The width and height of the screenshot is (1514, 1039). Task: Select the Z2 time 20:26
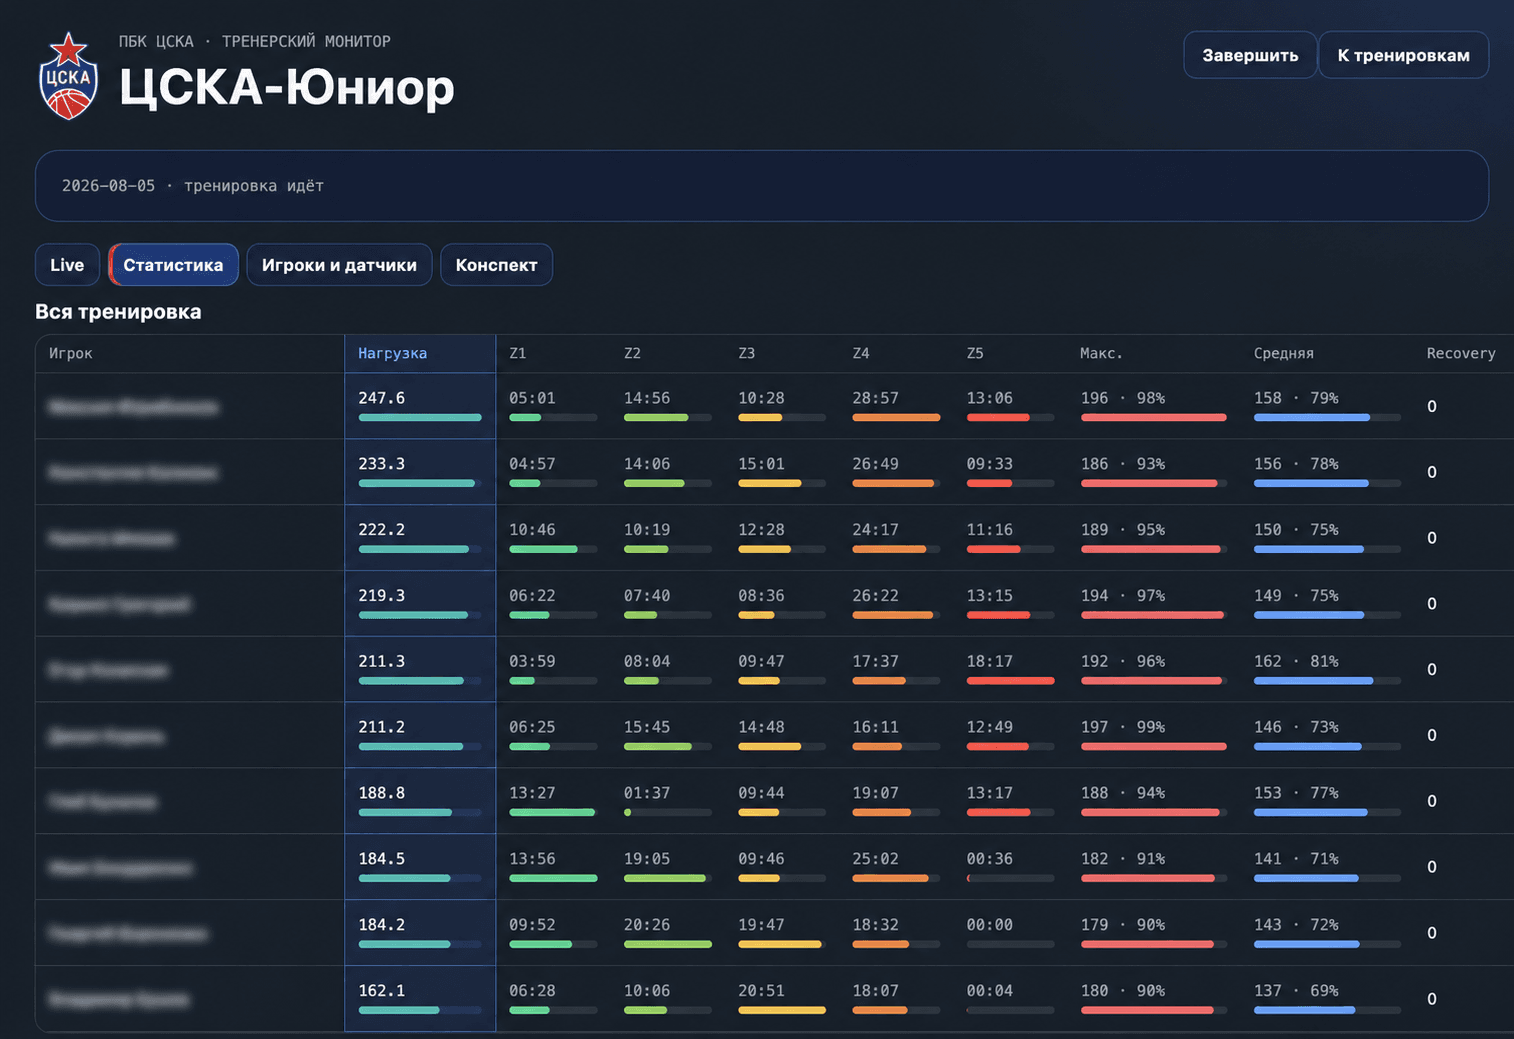647,925
